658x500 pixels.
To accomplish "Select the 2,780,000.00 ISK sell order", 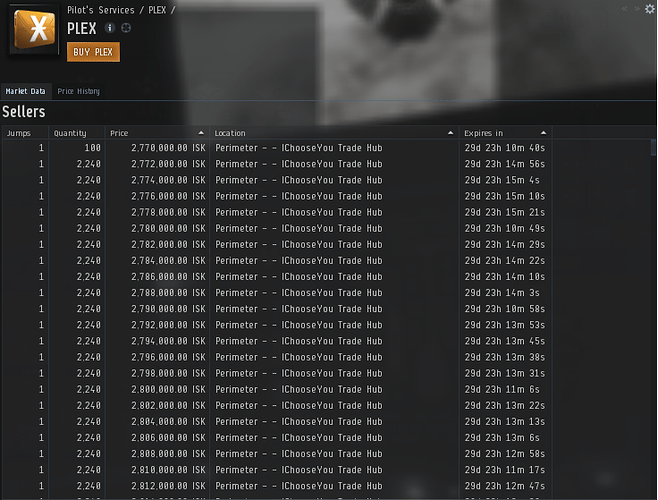I will (x=326, y=228).
